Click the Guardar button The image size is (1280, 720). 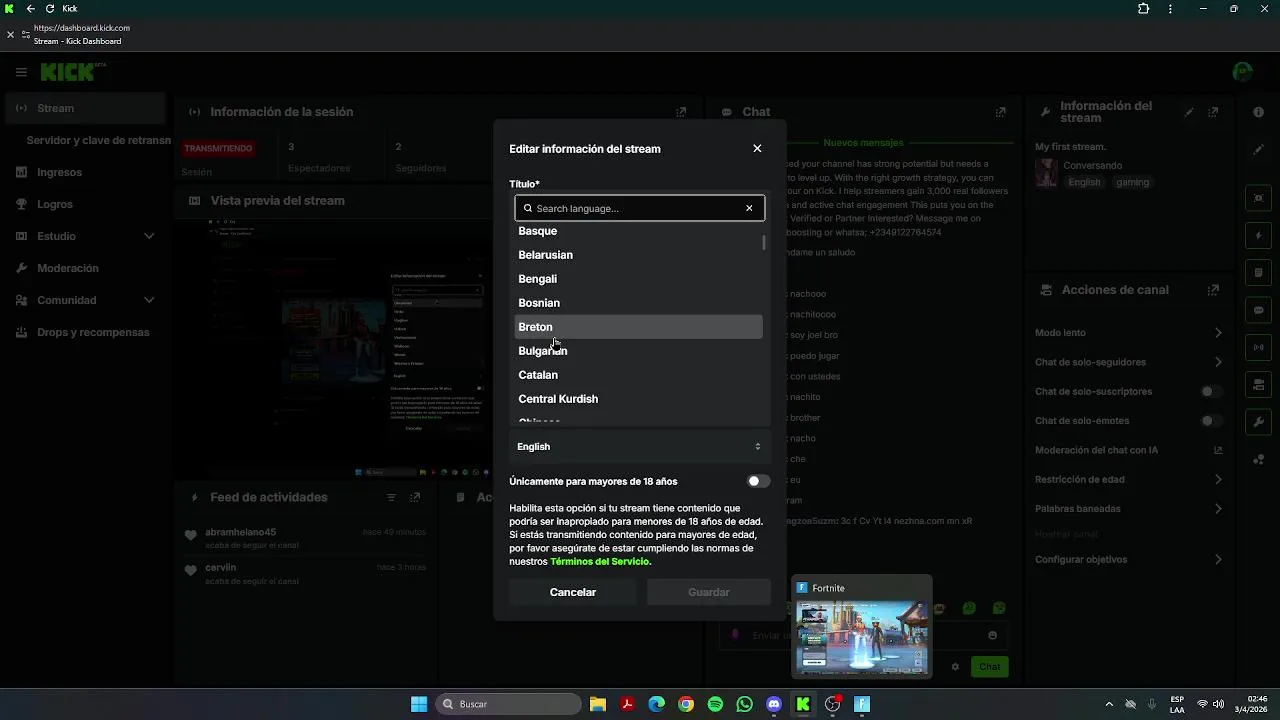click(x=708, y=592)
